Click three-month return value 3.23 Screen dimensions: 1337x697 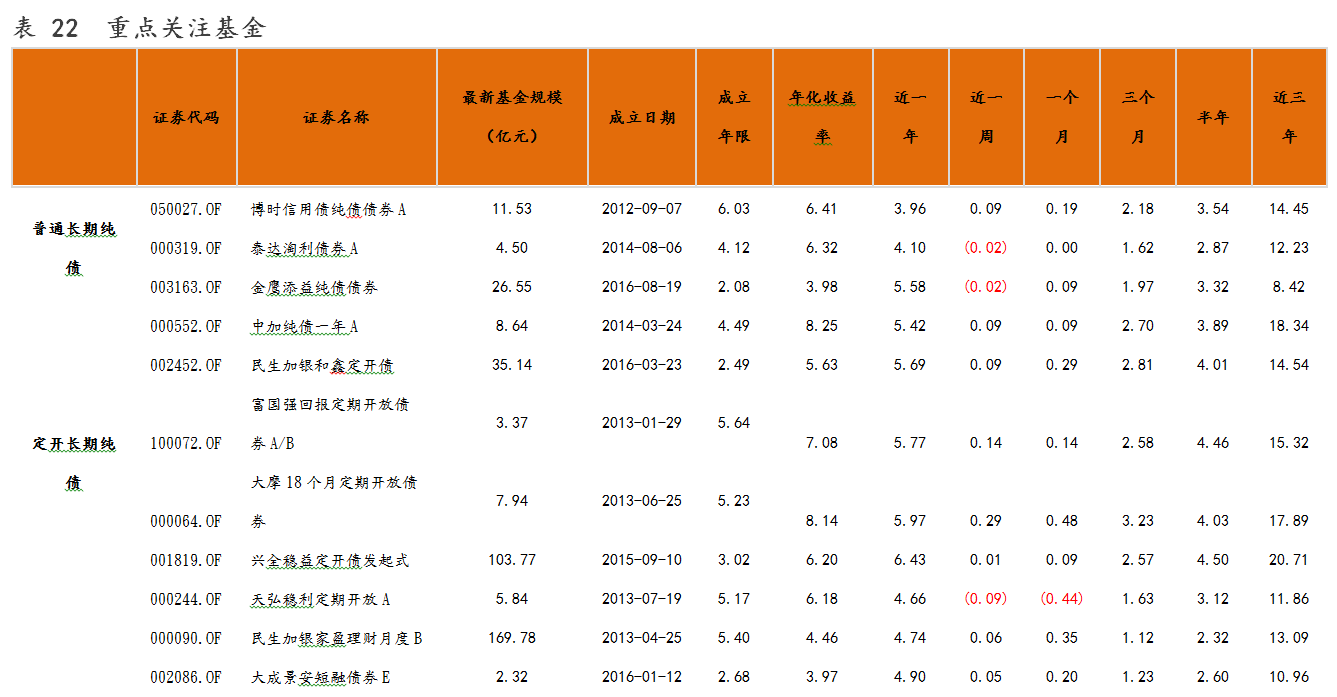click(x=1138, y=521)
